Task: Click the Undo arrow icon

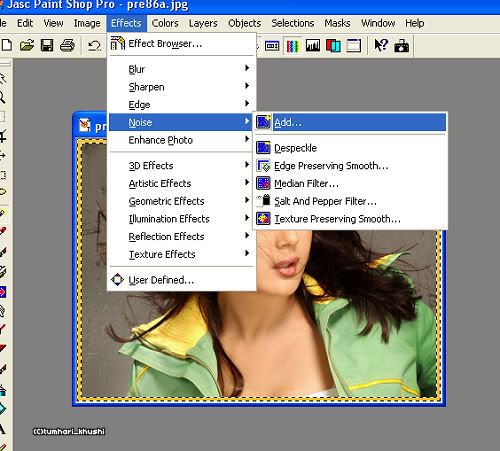Action: coord(94,45)
